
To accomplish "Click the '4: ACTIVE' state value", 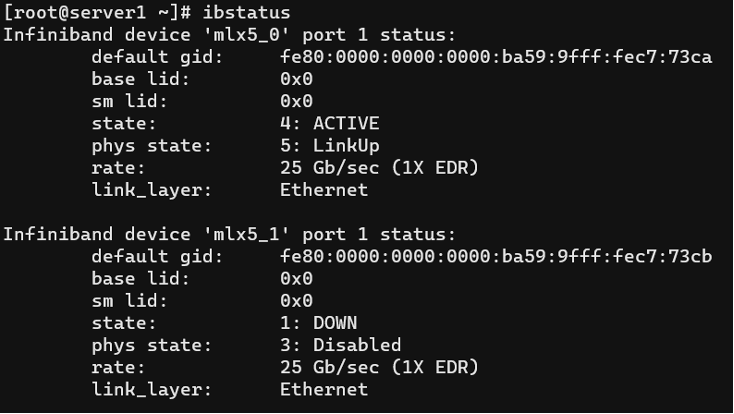I will click(x=330, y=123).
